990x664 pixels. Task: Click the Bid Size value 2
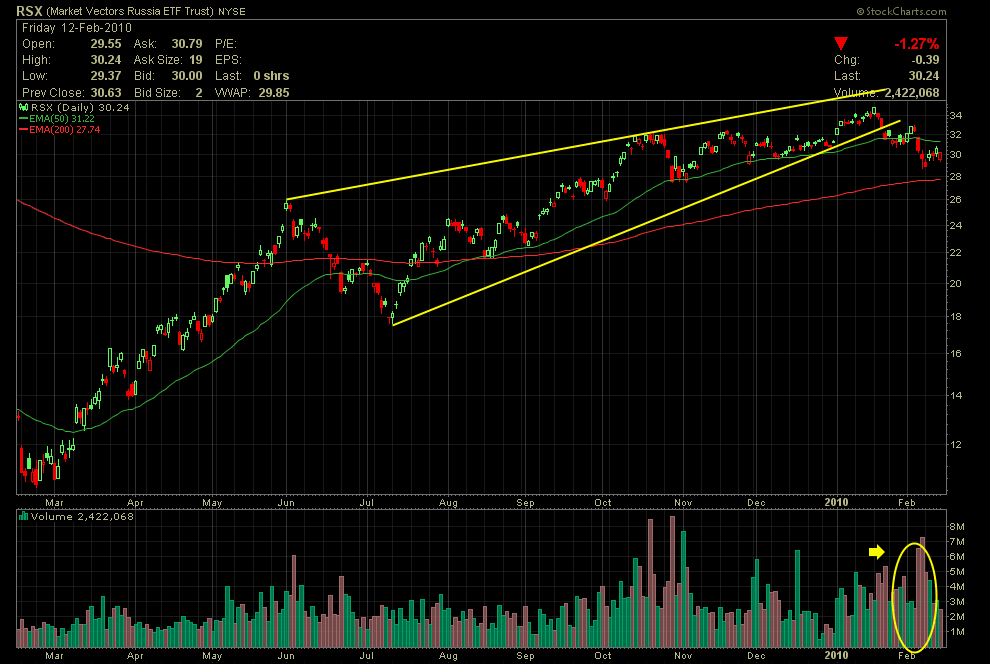pos(199,92)
